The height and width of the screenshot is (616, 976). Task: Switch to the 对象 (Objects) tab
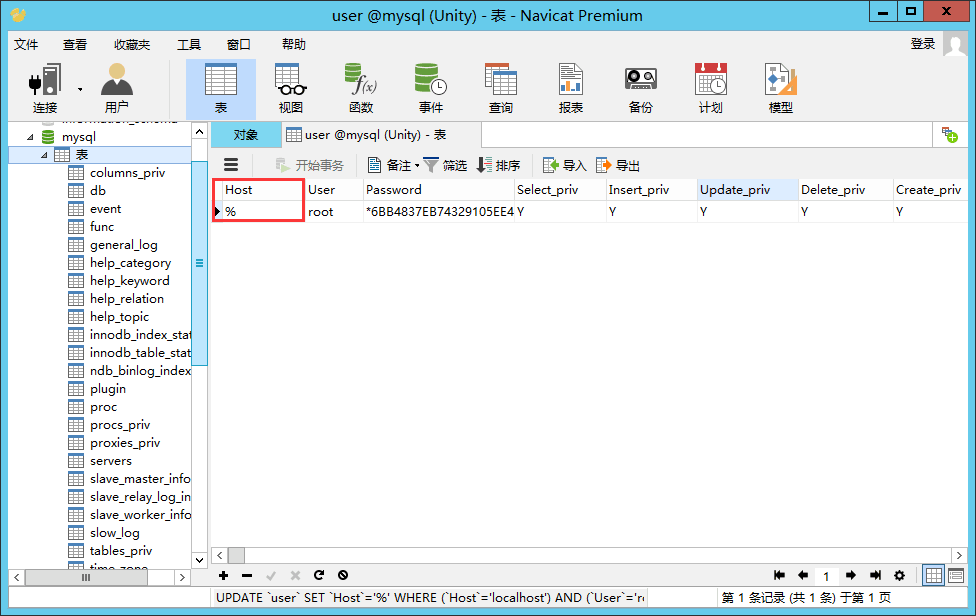tap(247, 134)
